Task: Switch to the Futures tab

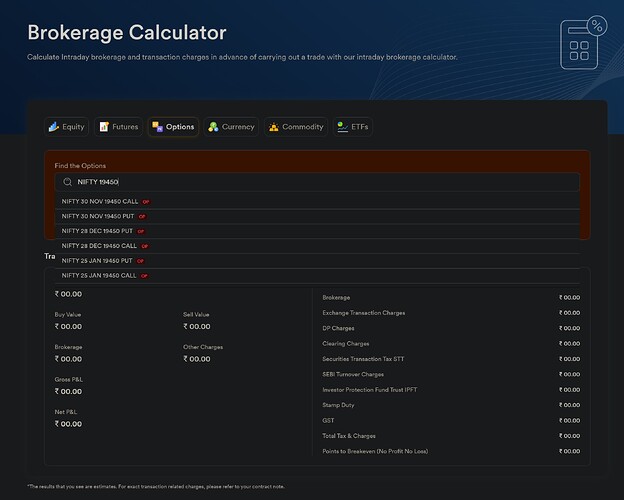Action: tap(118, 127)
